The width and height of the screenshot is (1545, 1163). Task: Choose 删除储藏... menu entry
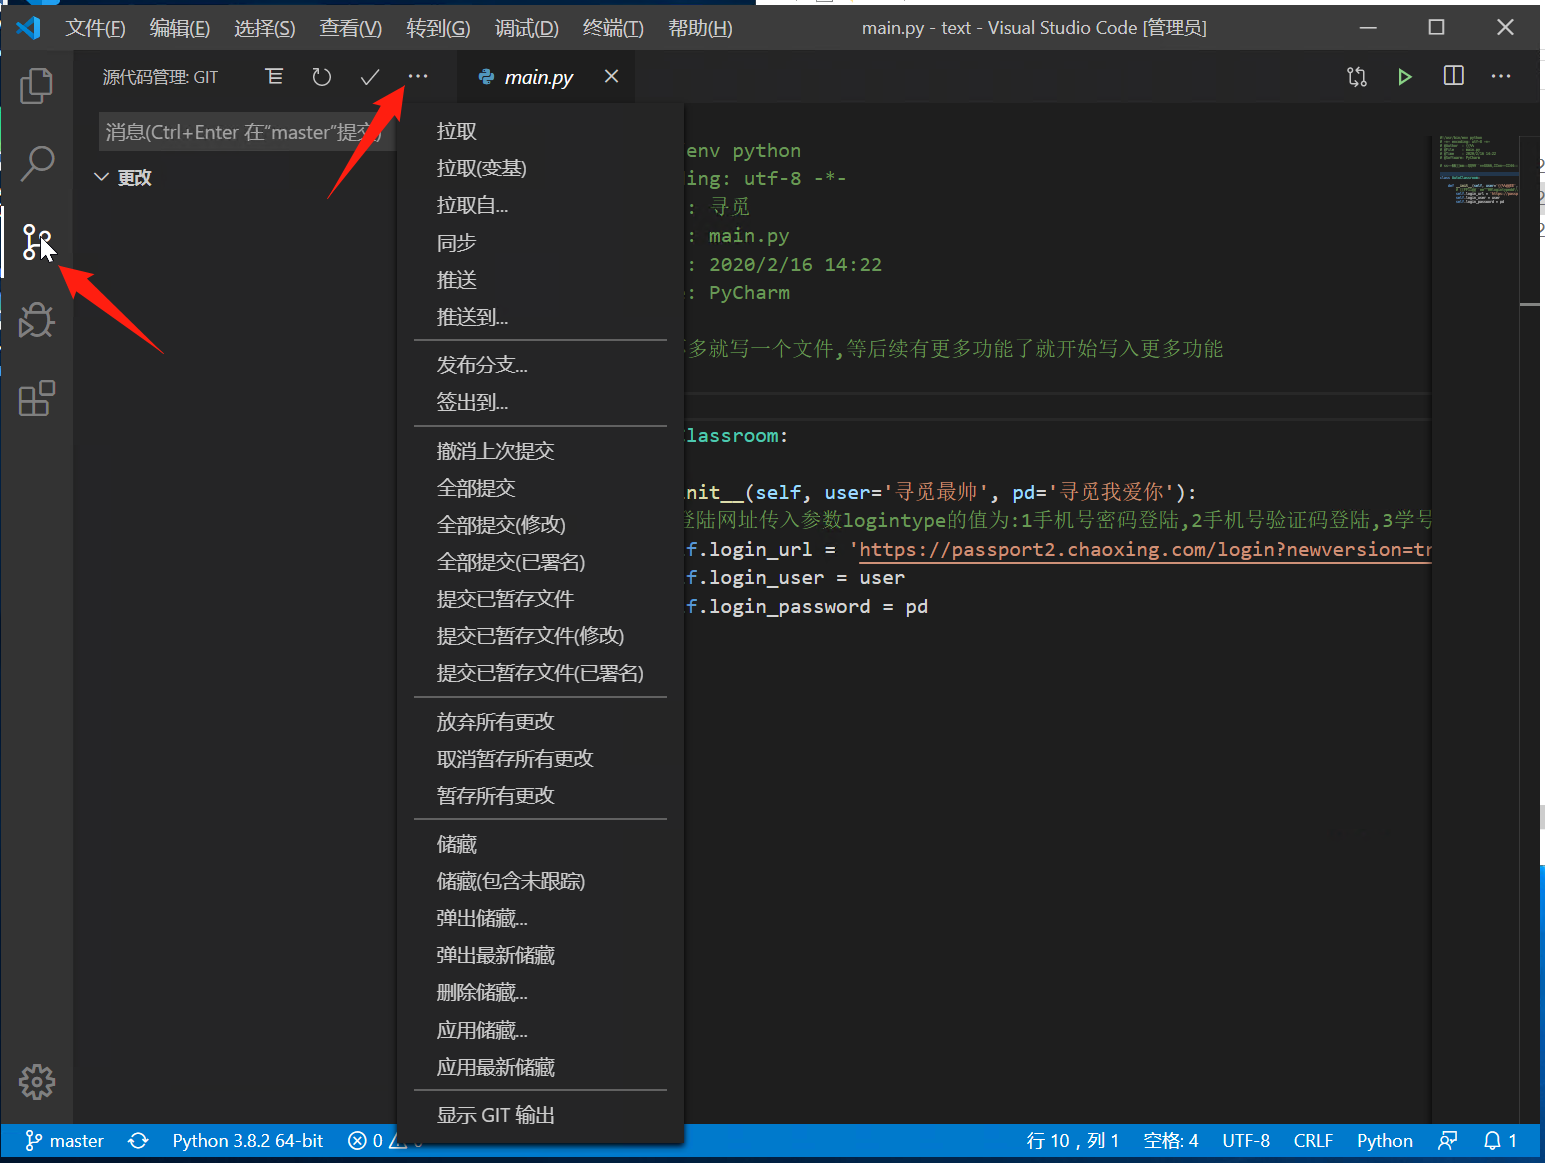(540, 992)
